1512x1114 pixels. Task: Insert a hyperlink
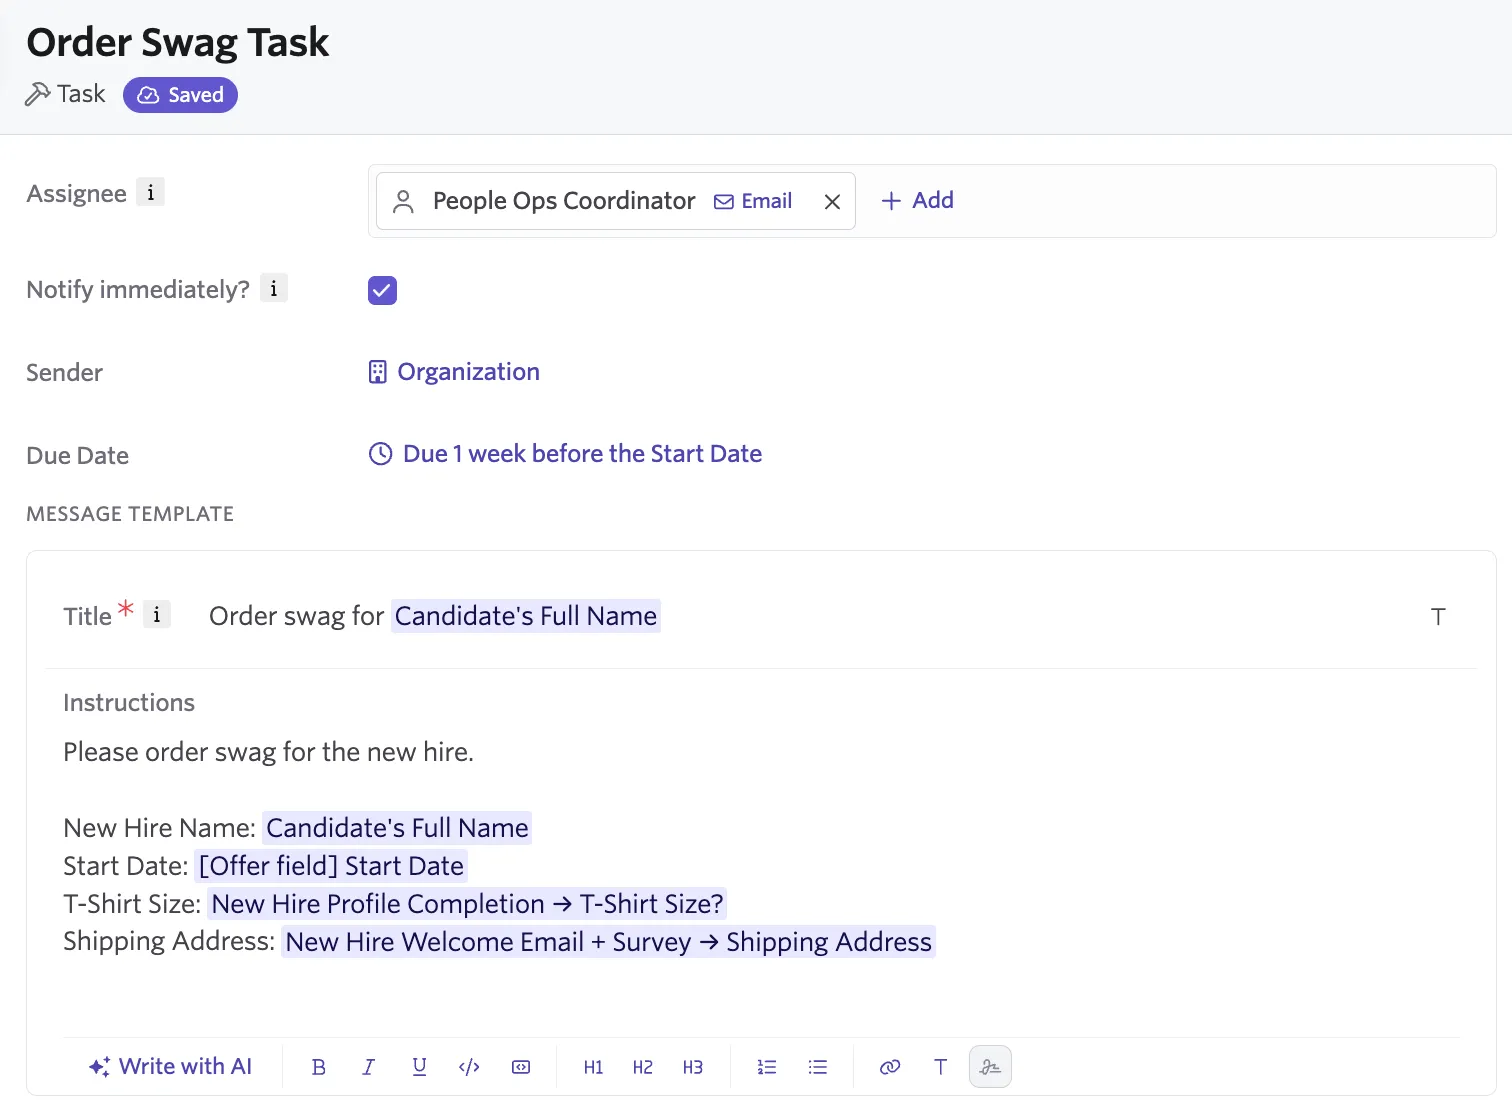point(890,1067)
